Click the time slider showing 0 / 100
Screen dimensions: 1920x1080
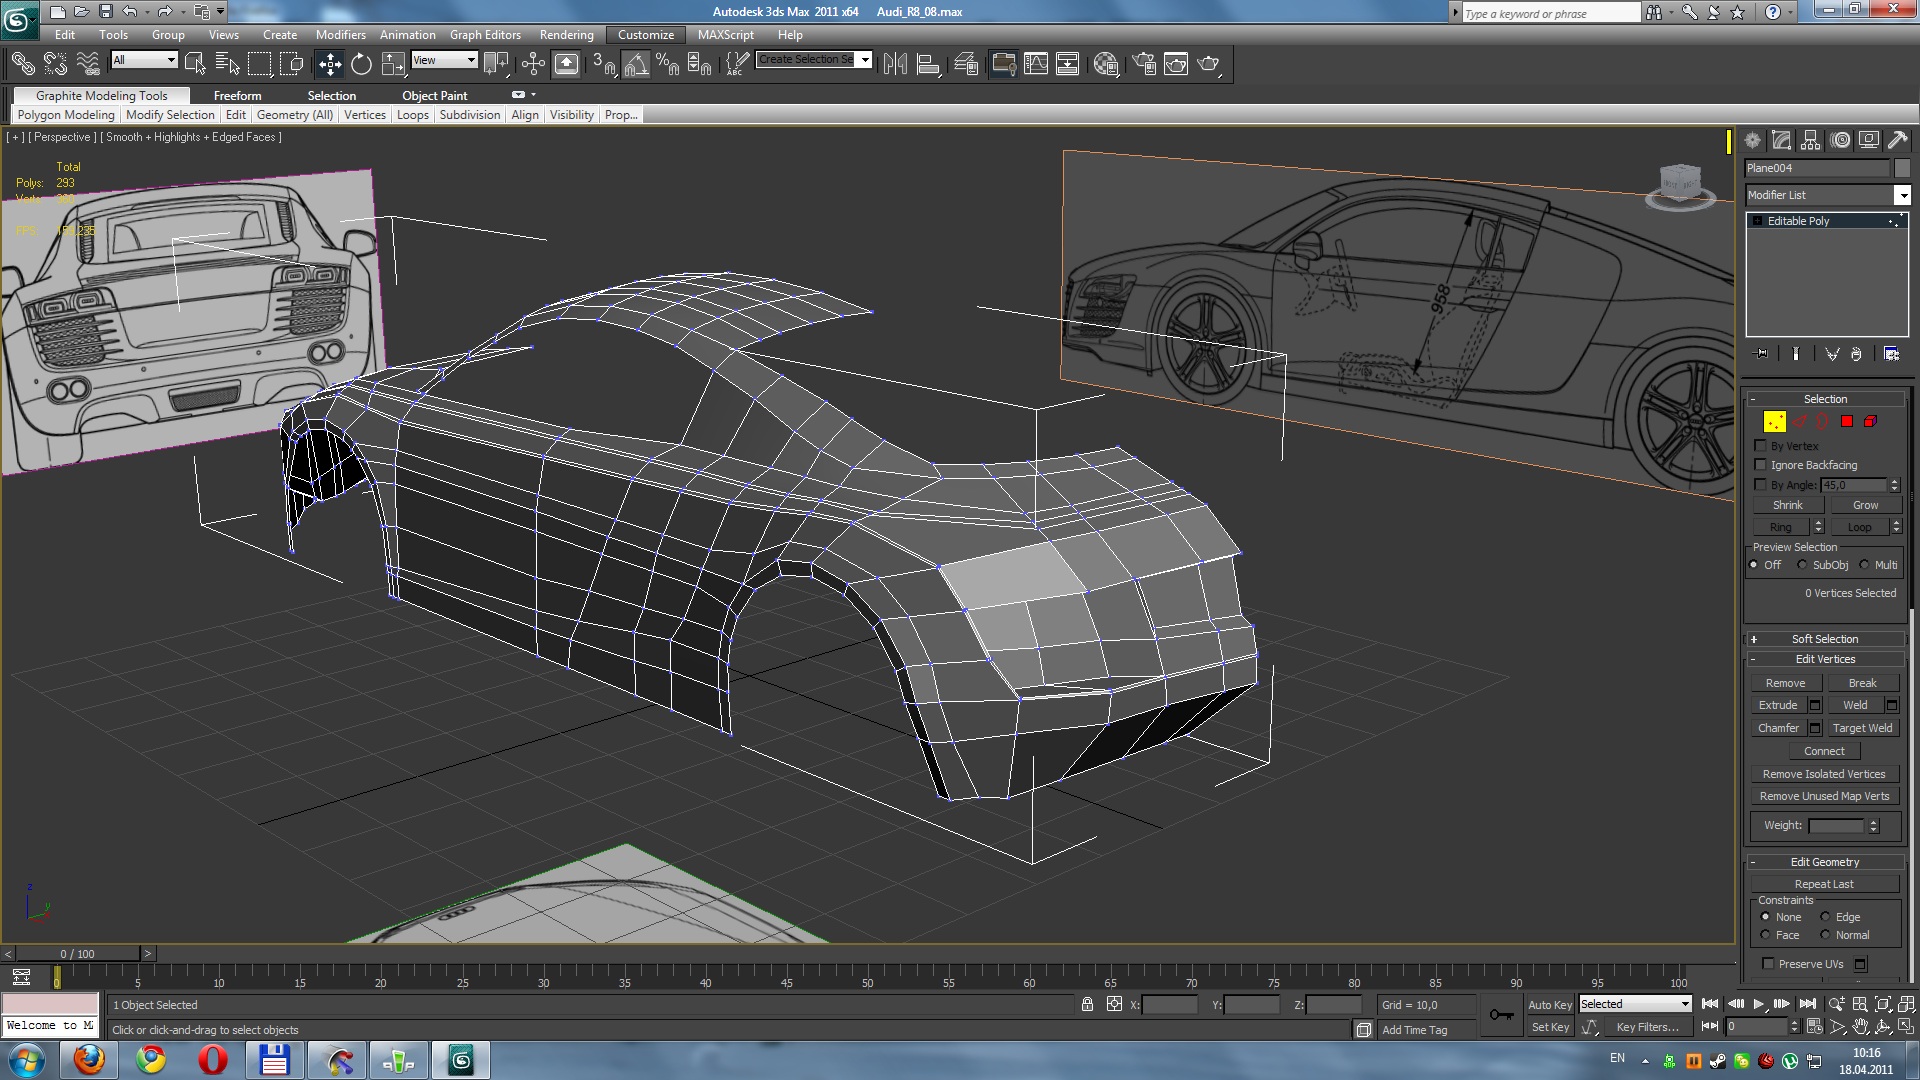(x=77, y=954)
